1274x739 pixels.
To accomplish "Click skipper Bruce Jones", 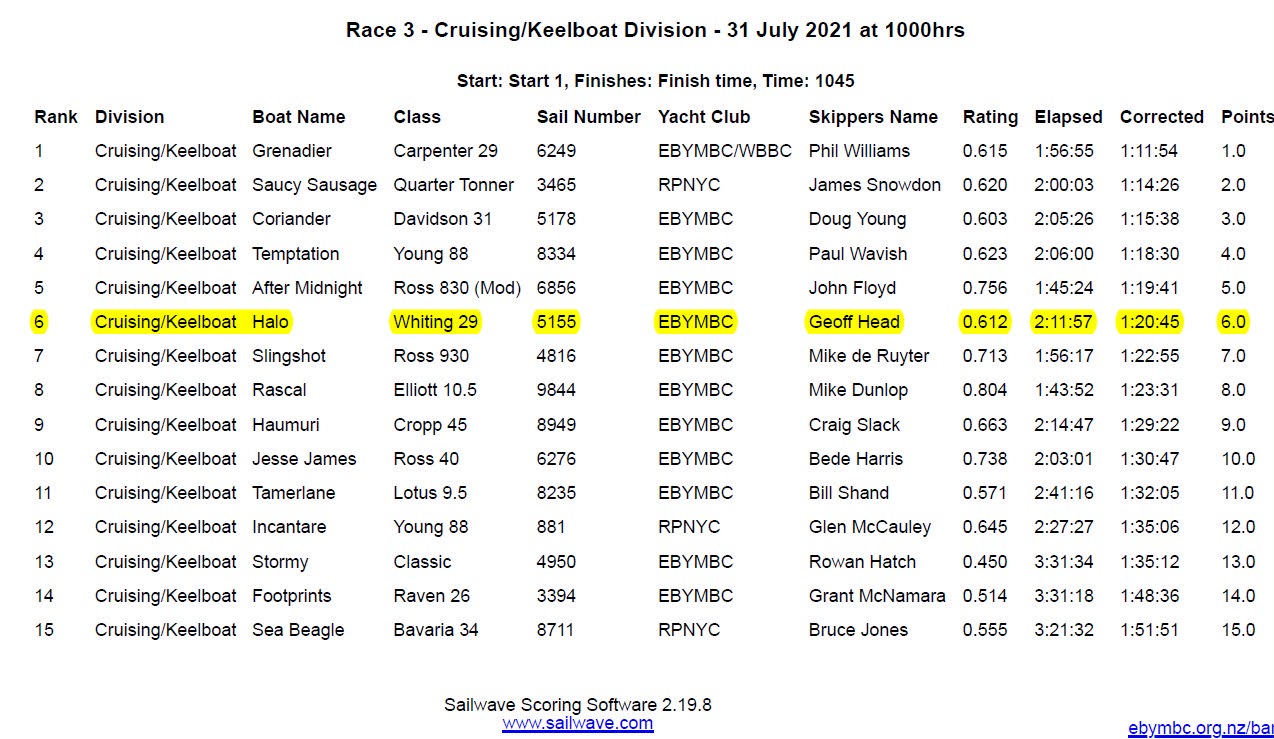I will 858,630.
